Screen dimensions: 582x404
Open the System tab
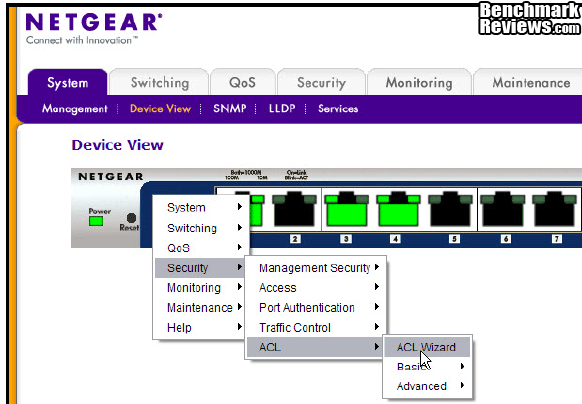(x=68, y=82)
